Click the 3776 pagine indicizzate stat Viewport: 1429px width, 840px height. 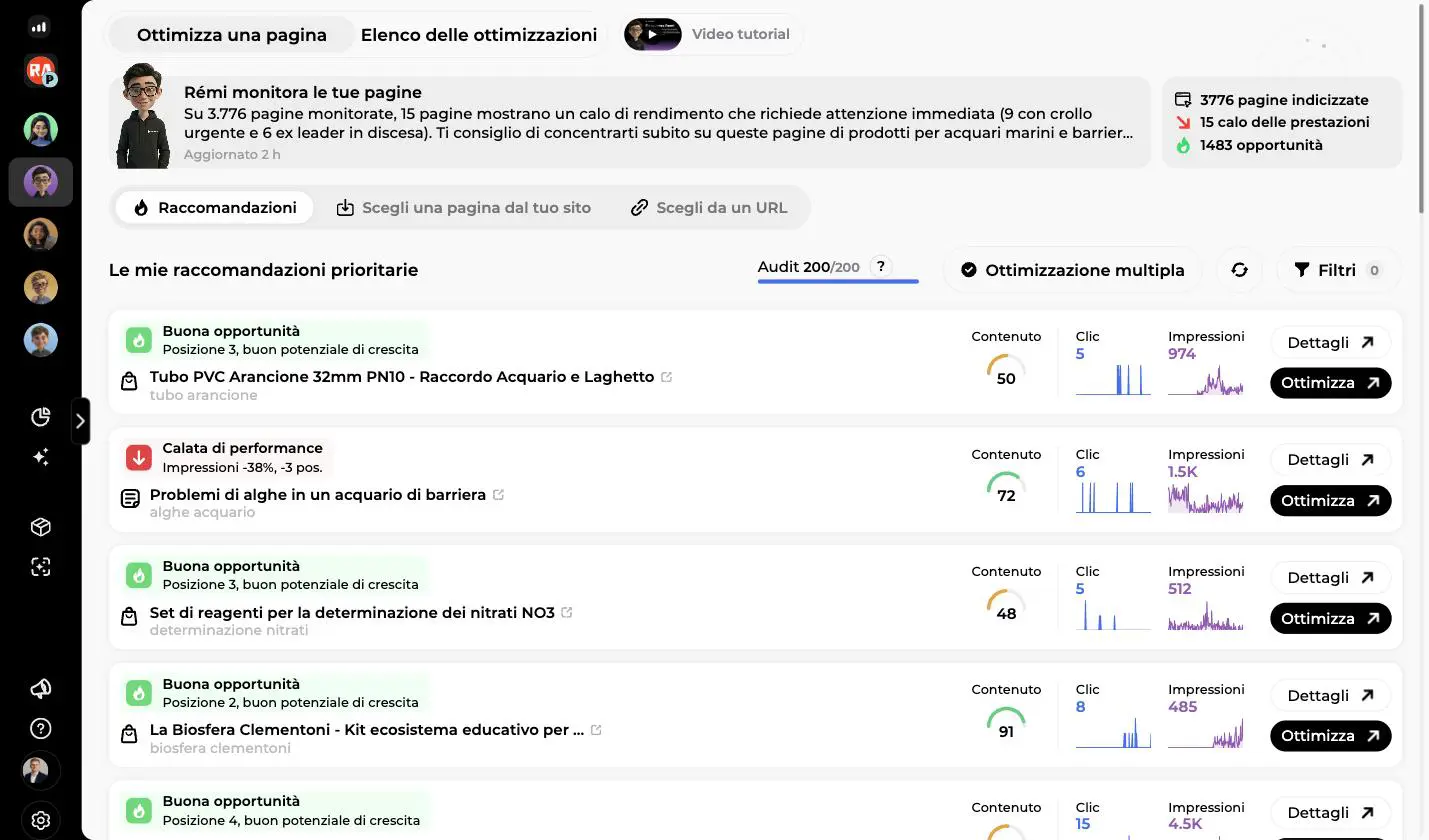(x=1271, y=100)
